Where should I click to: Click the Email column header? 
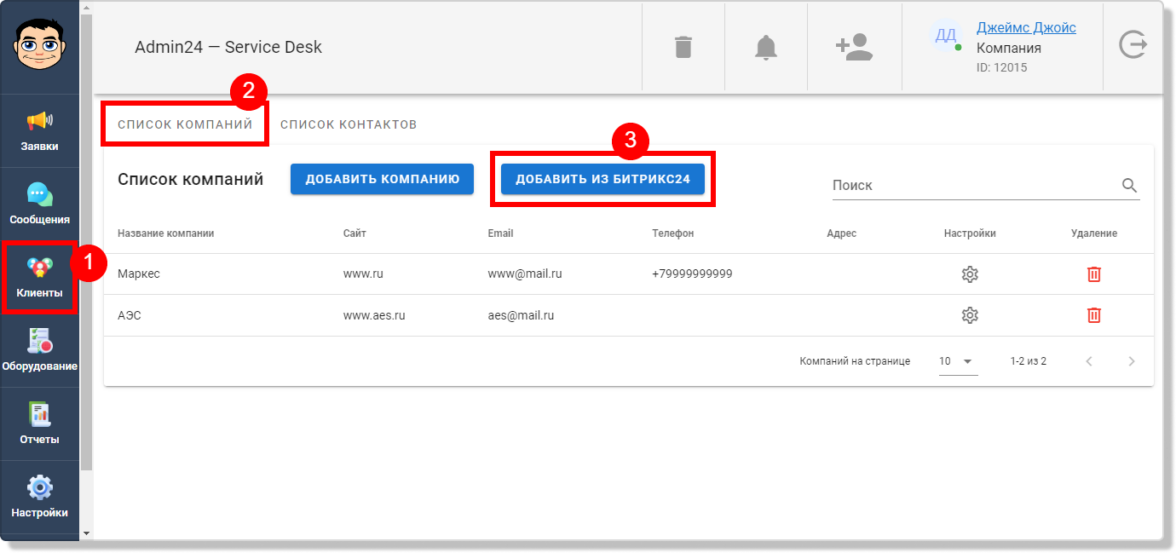pos(500,233)
